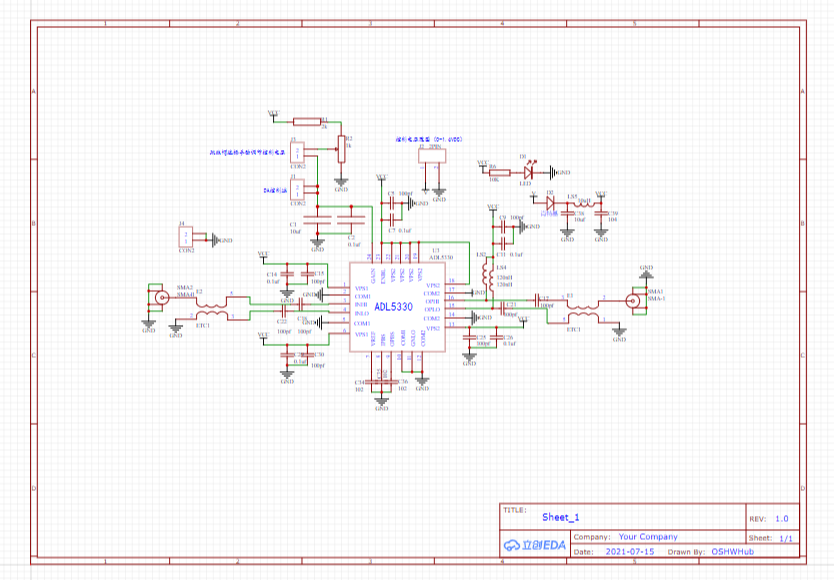Select the J1 CON2 connector

[297, 190]
